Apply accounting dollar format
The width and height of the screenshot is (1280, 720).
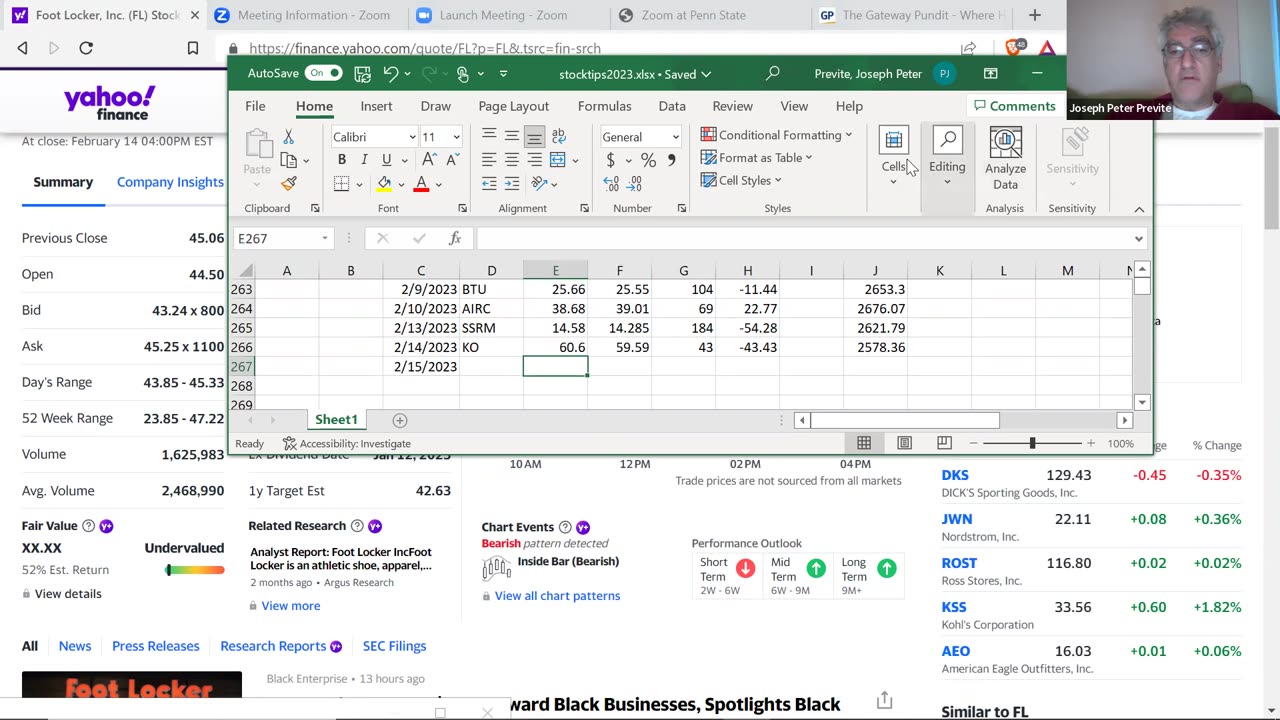(610, 160)
